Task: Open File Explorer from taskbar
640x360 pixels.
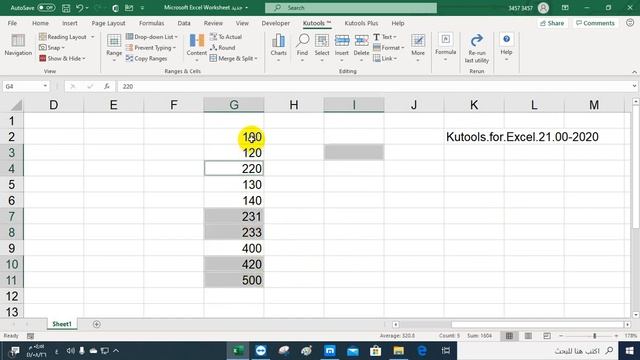Action: (398, 351)
